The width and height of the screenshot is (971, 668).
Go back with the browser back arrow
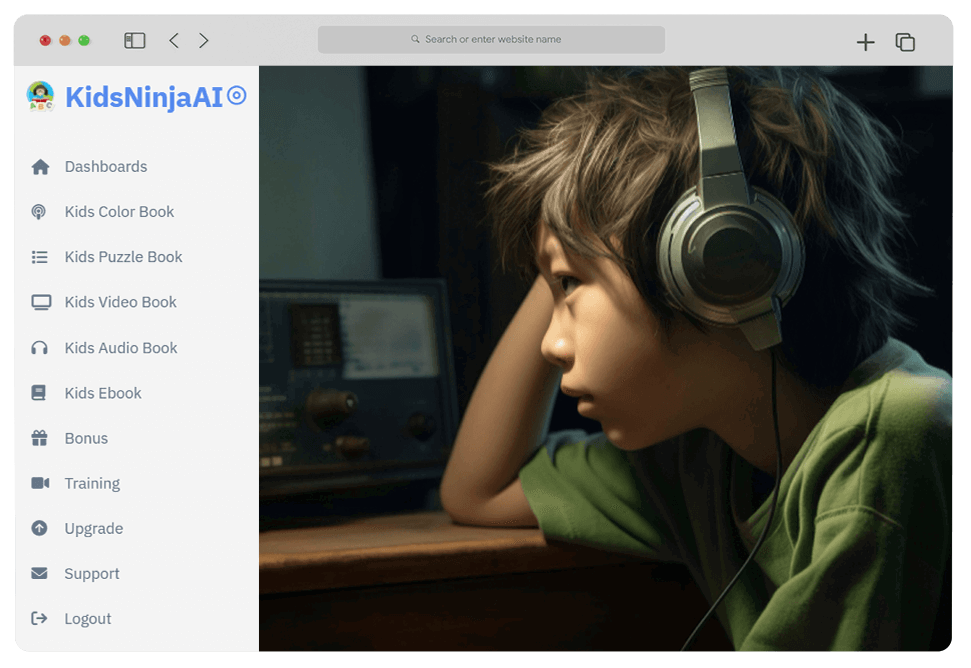174,41
